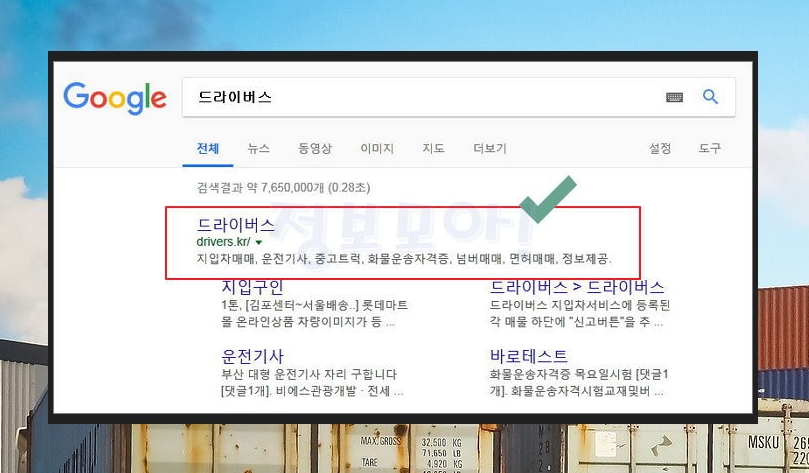Open the 도구 search tools
This screenshot has width=809, height=473.
tap(709, 149)
